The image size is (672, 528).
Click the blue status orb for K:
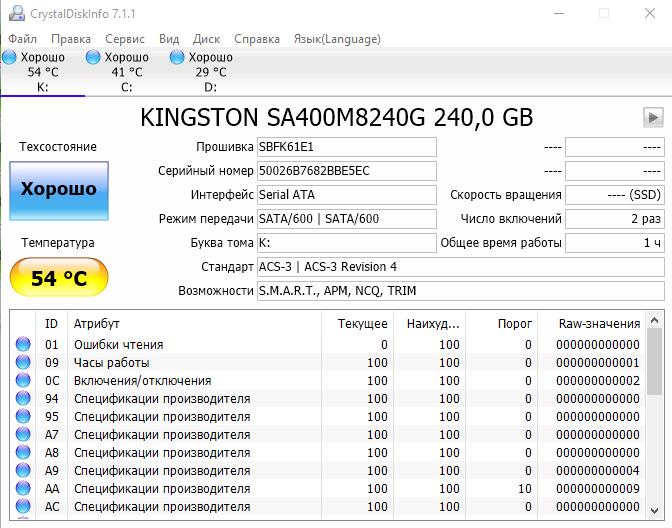[x=9, y=57]
